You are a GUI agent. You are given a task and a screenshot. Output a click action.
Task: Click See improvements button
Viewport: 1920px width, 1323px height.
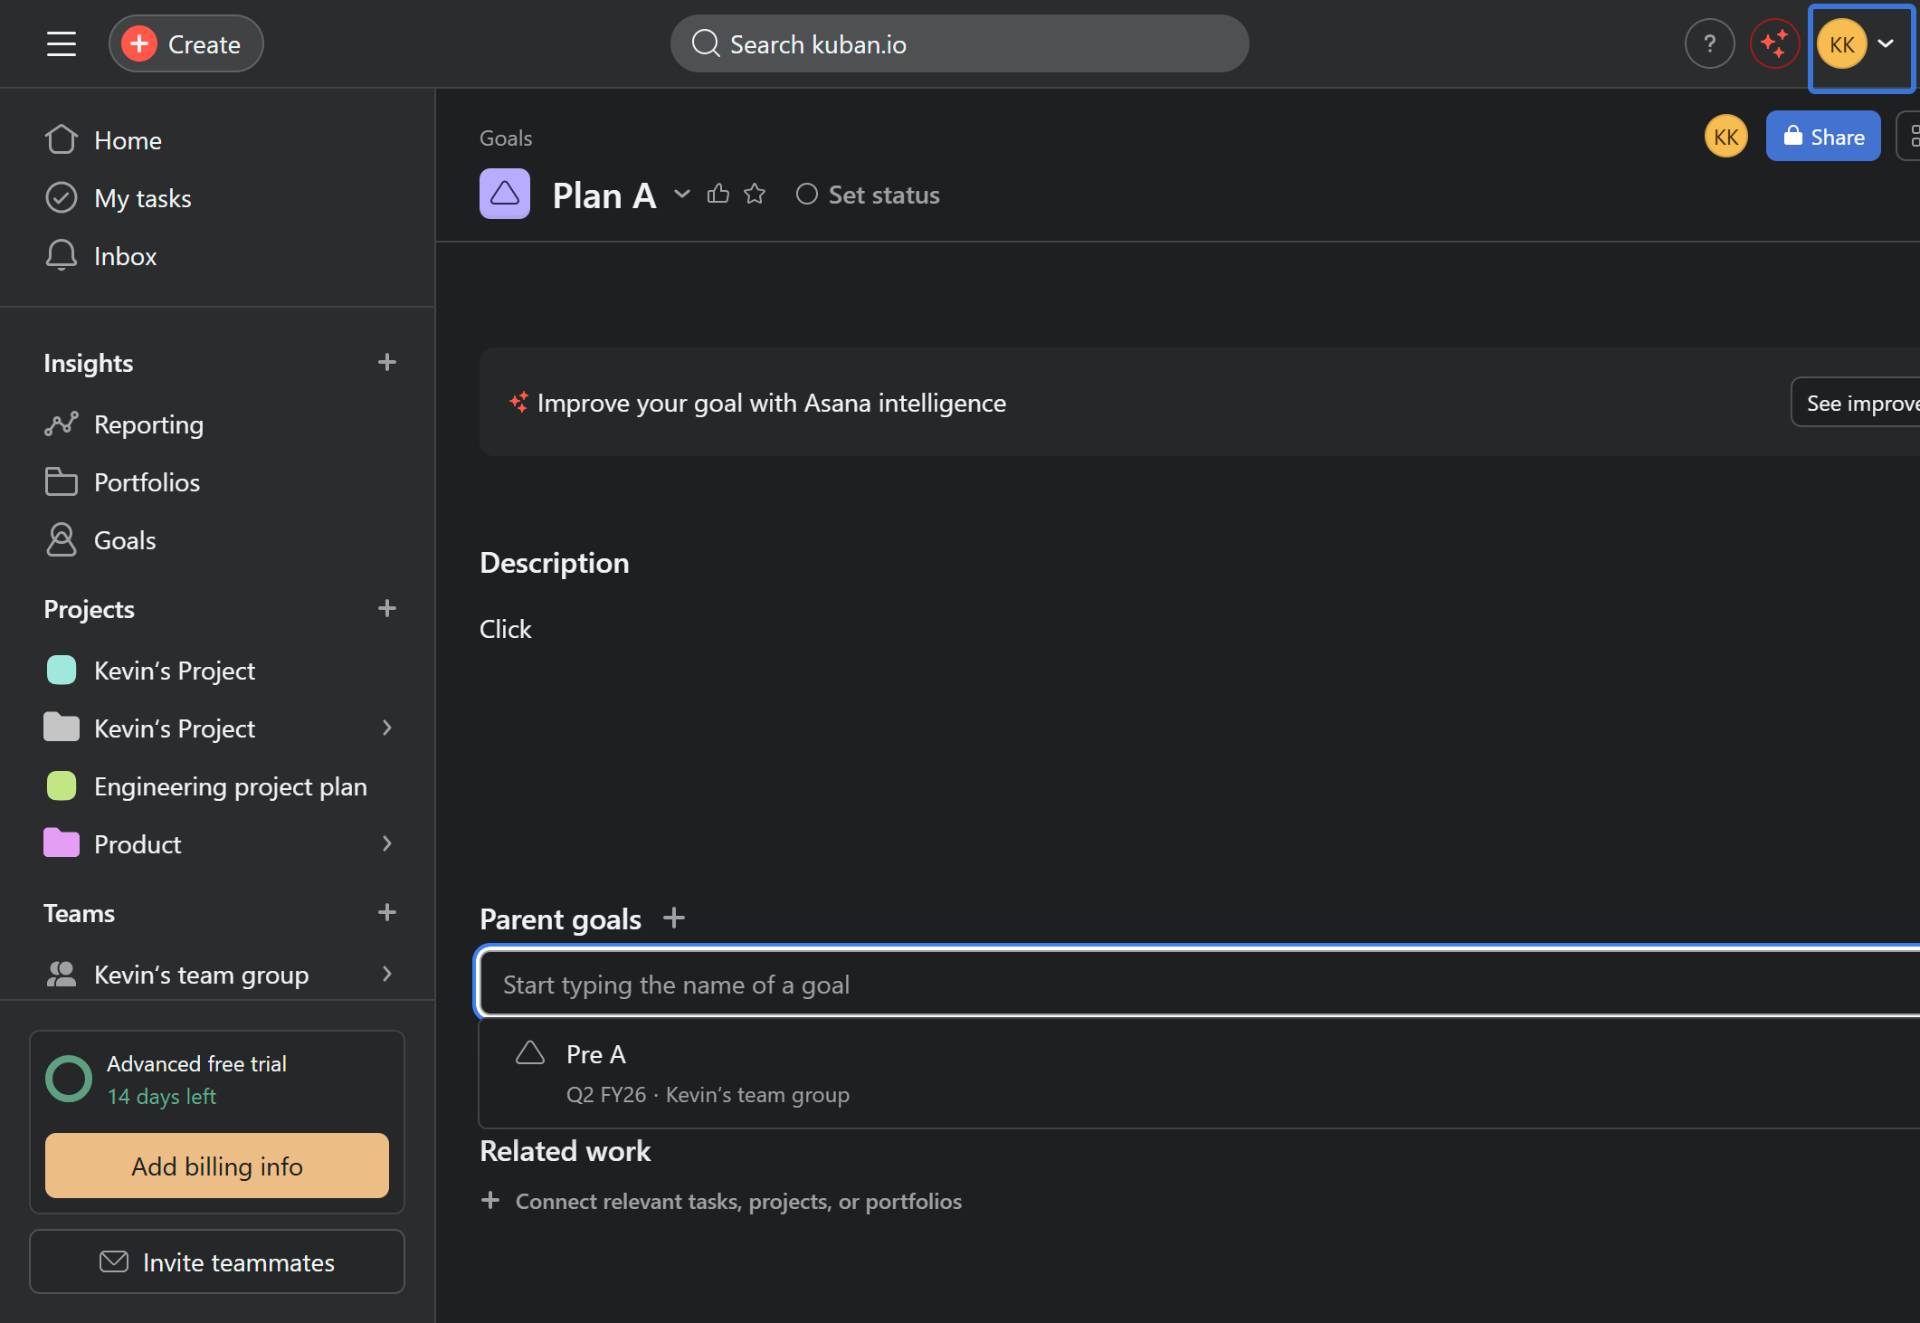[1856, 403]
